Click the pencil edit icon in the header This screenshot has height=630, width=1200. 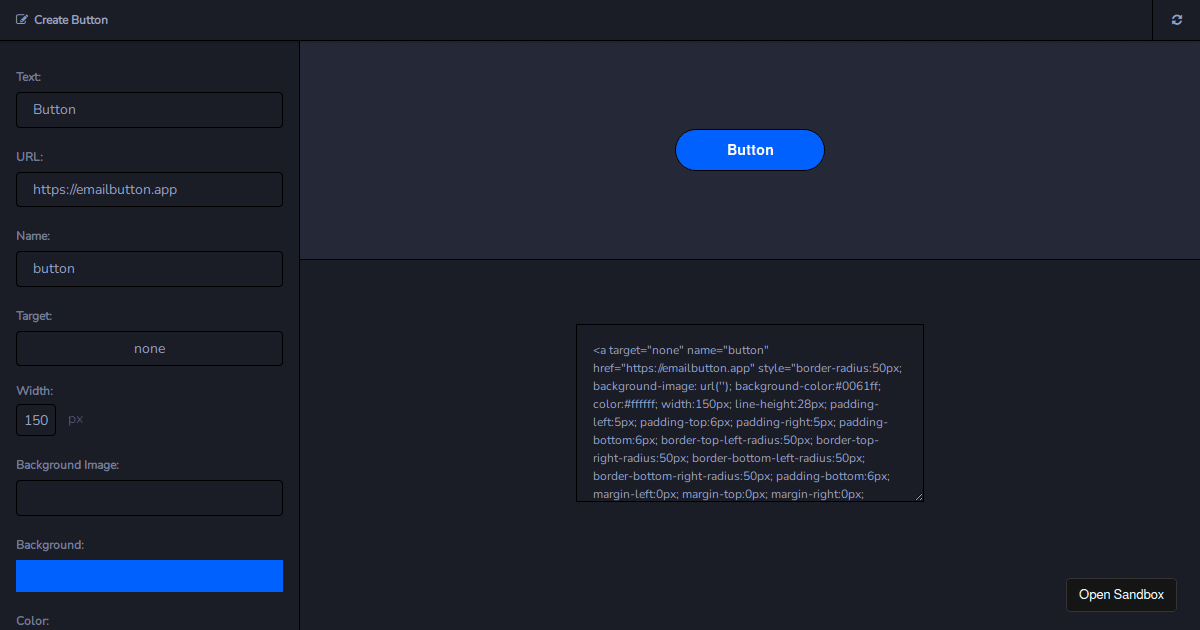coord(23,19)
